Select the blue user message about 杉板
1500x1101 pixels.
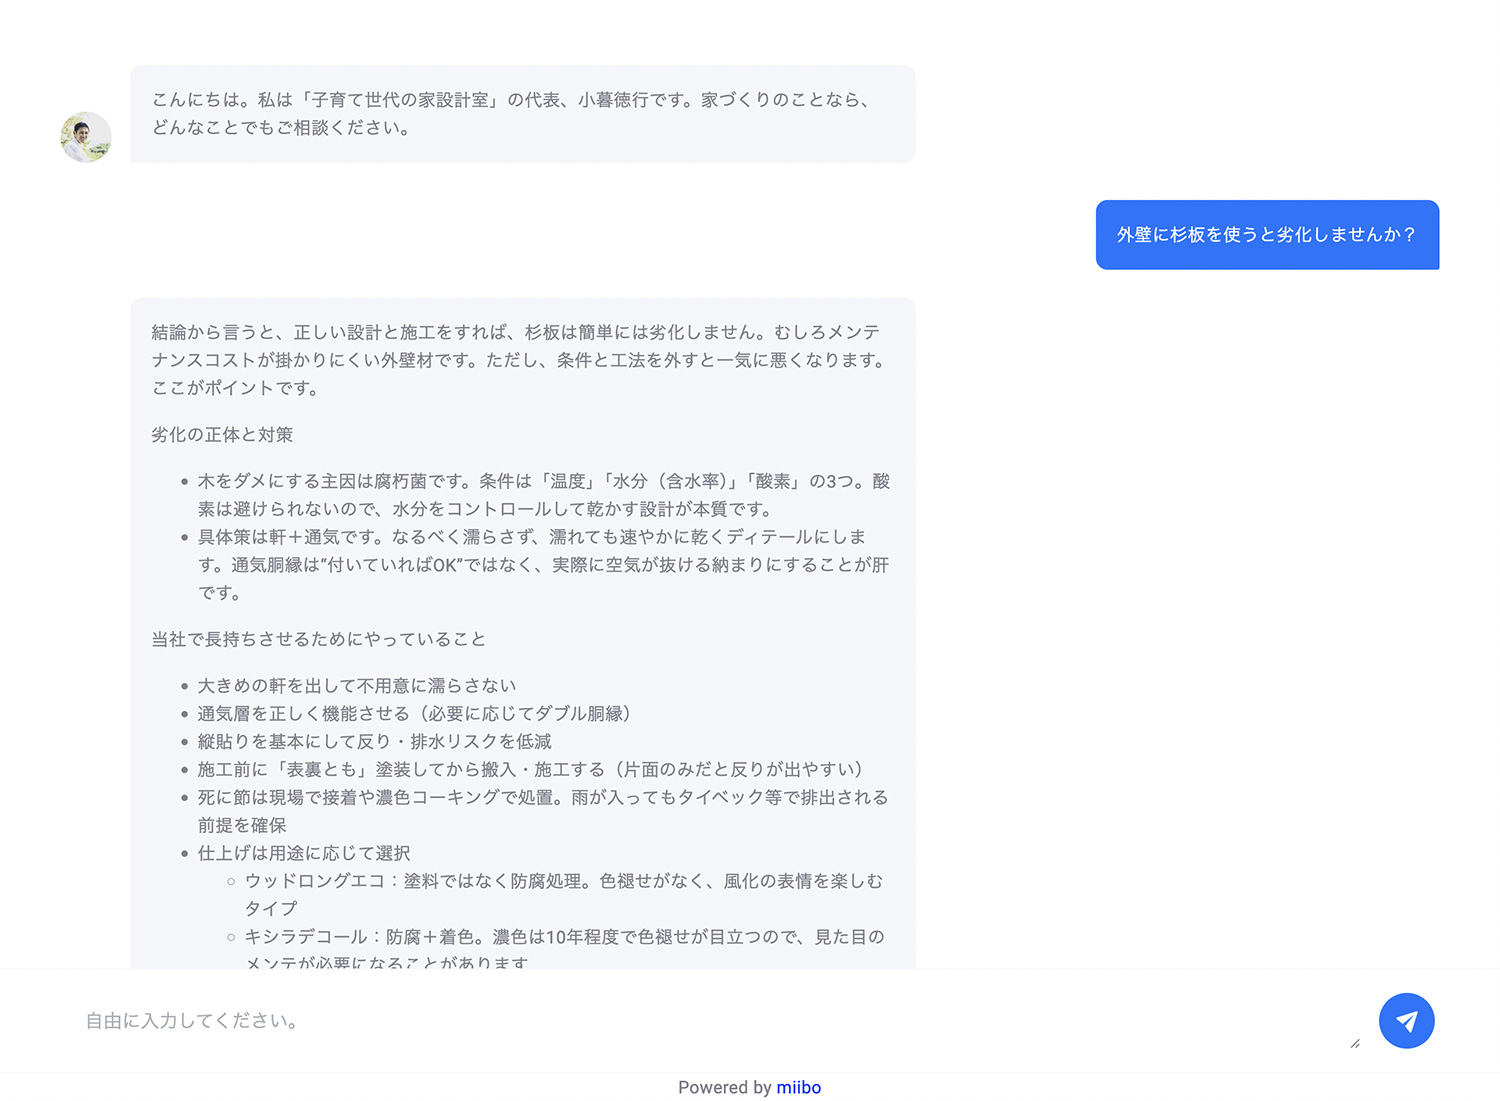click(1266, 235)
